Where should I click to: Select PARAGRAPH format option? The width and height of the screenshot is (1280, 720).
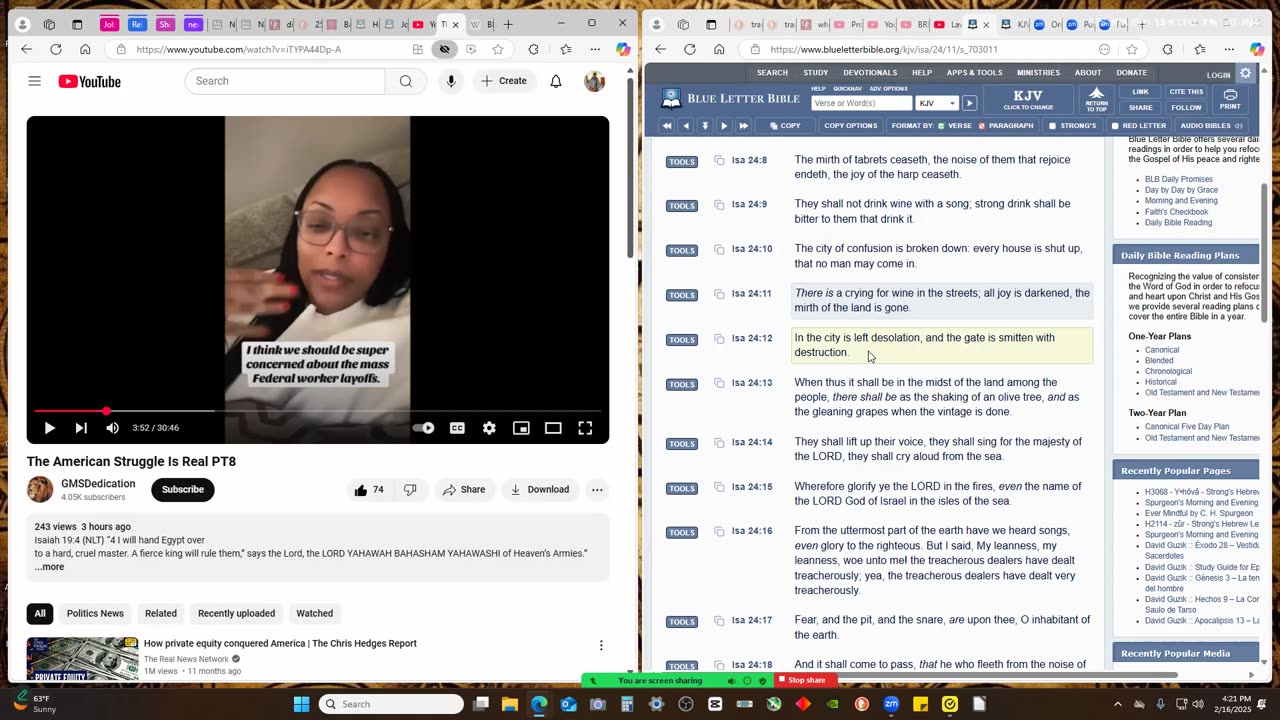point(1005,126)
